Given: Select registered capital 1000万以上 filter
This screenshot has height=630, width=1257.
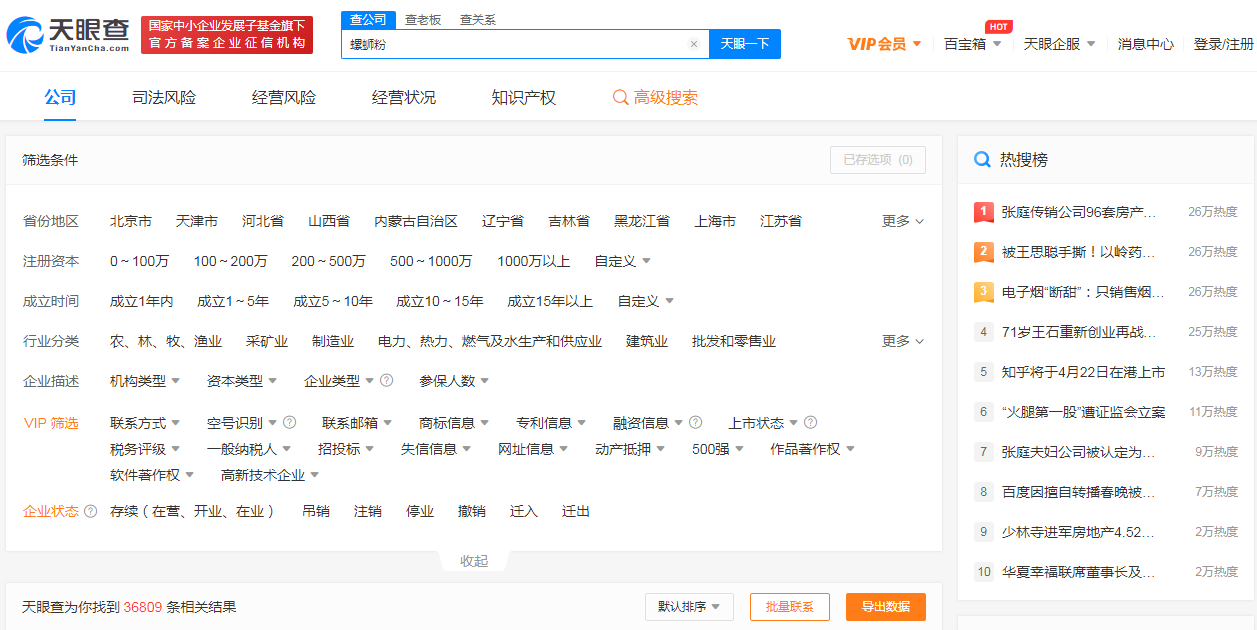Looking at the screenshot, I should click(x=533, y=261).
